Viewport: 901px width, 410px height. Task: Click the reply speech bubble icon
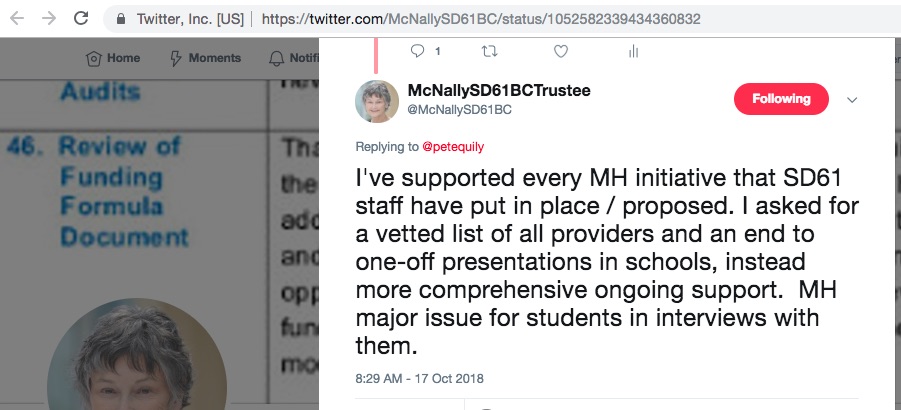click(x=417, y=50)
